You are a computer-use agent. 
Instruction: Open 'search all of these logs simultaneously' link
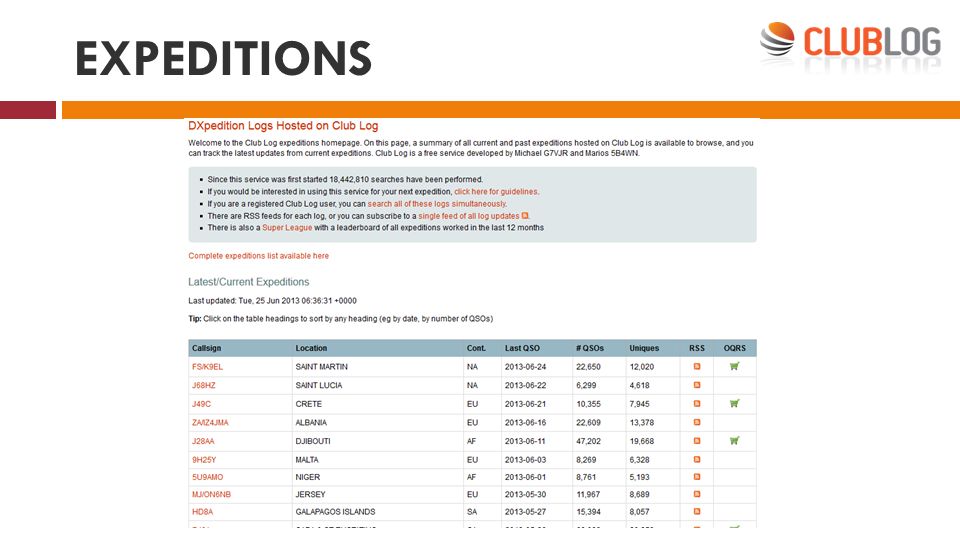[437, 204]
